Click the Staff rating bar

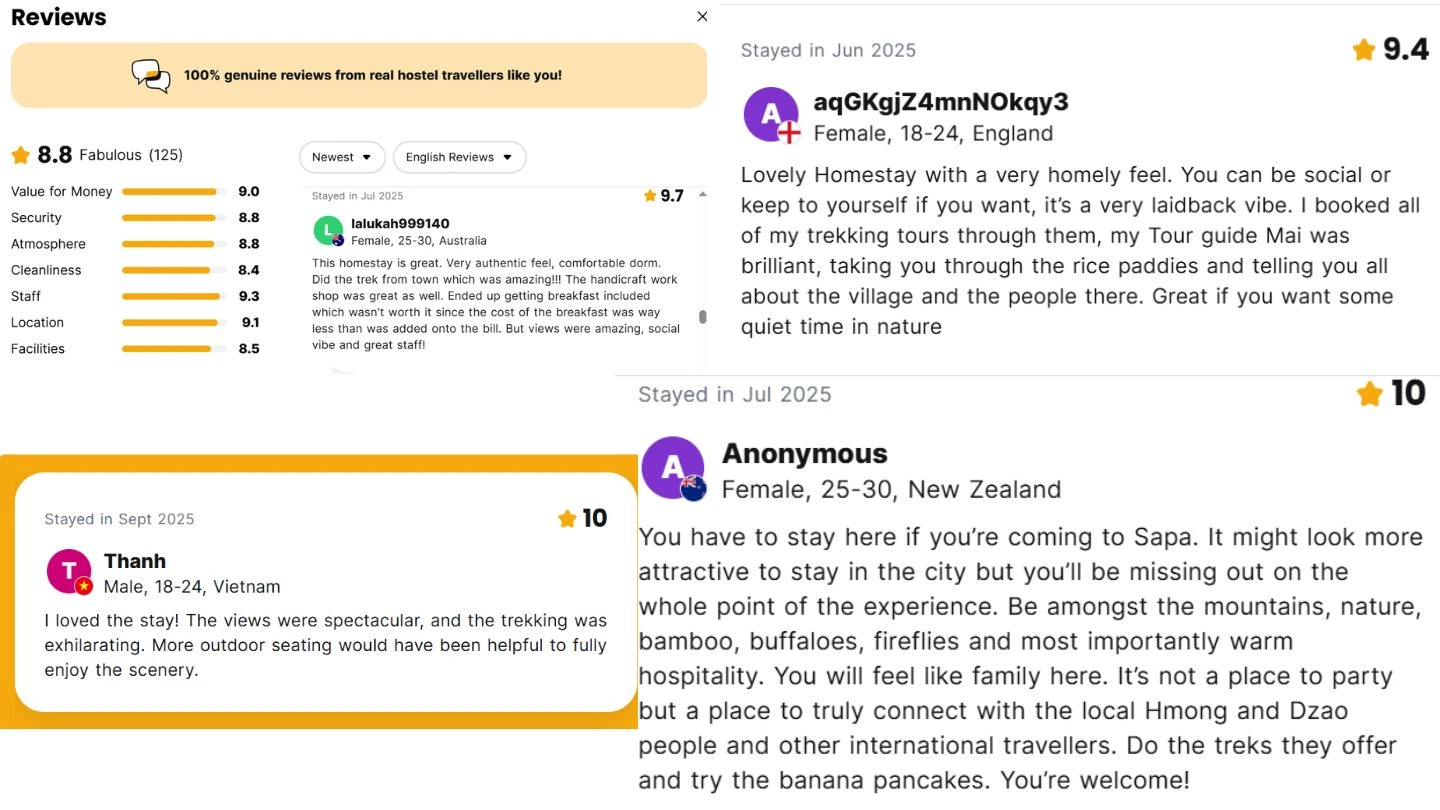coord(170,296)
